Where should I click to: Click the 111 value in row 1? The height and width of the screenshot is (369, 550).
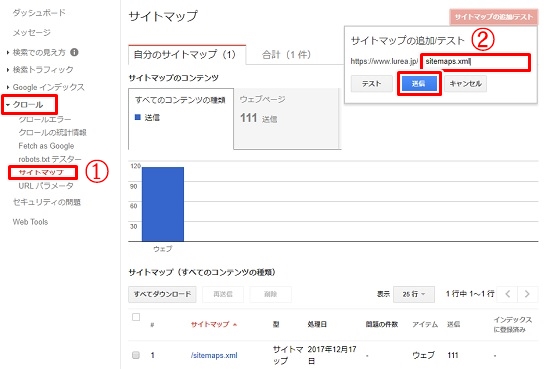(453, 355)
